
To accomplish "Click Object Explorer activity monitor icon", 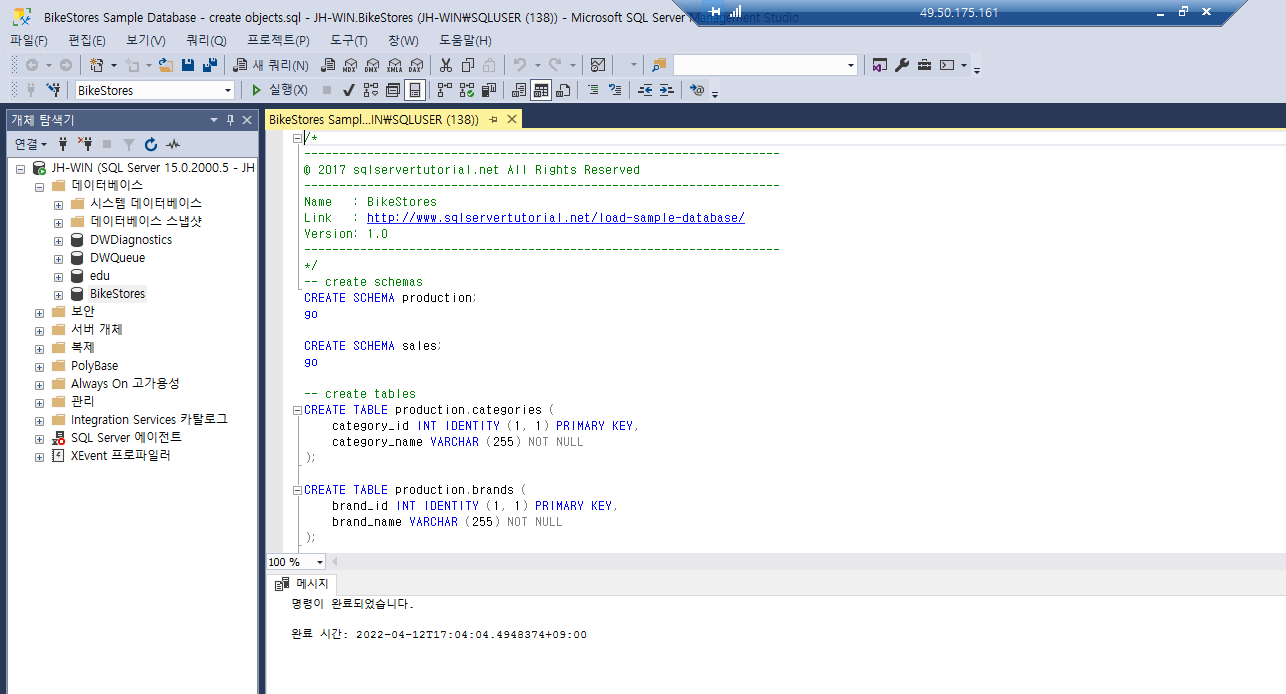I will tap(173, 144).
